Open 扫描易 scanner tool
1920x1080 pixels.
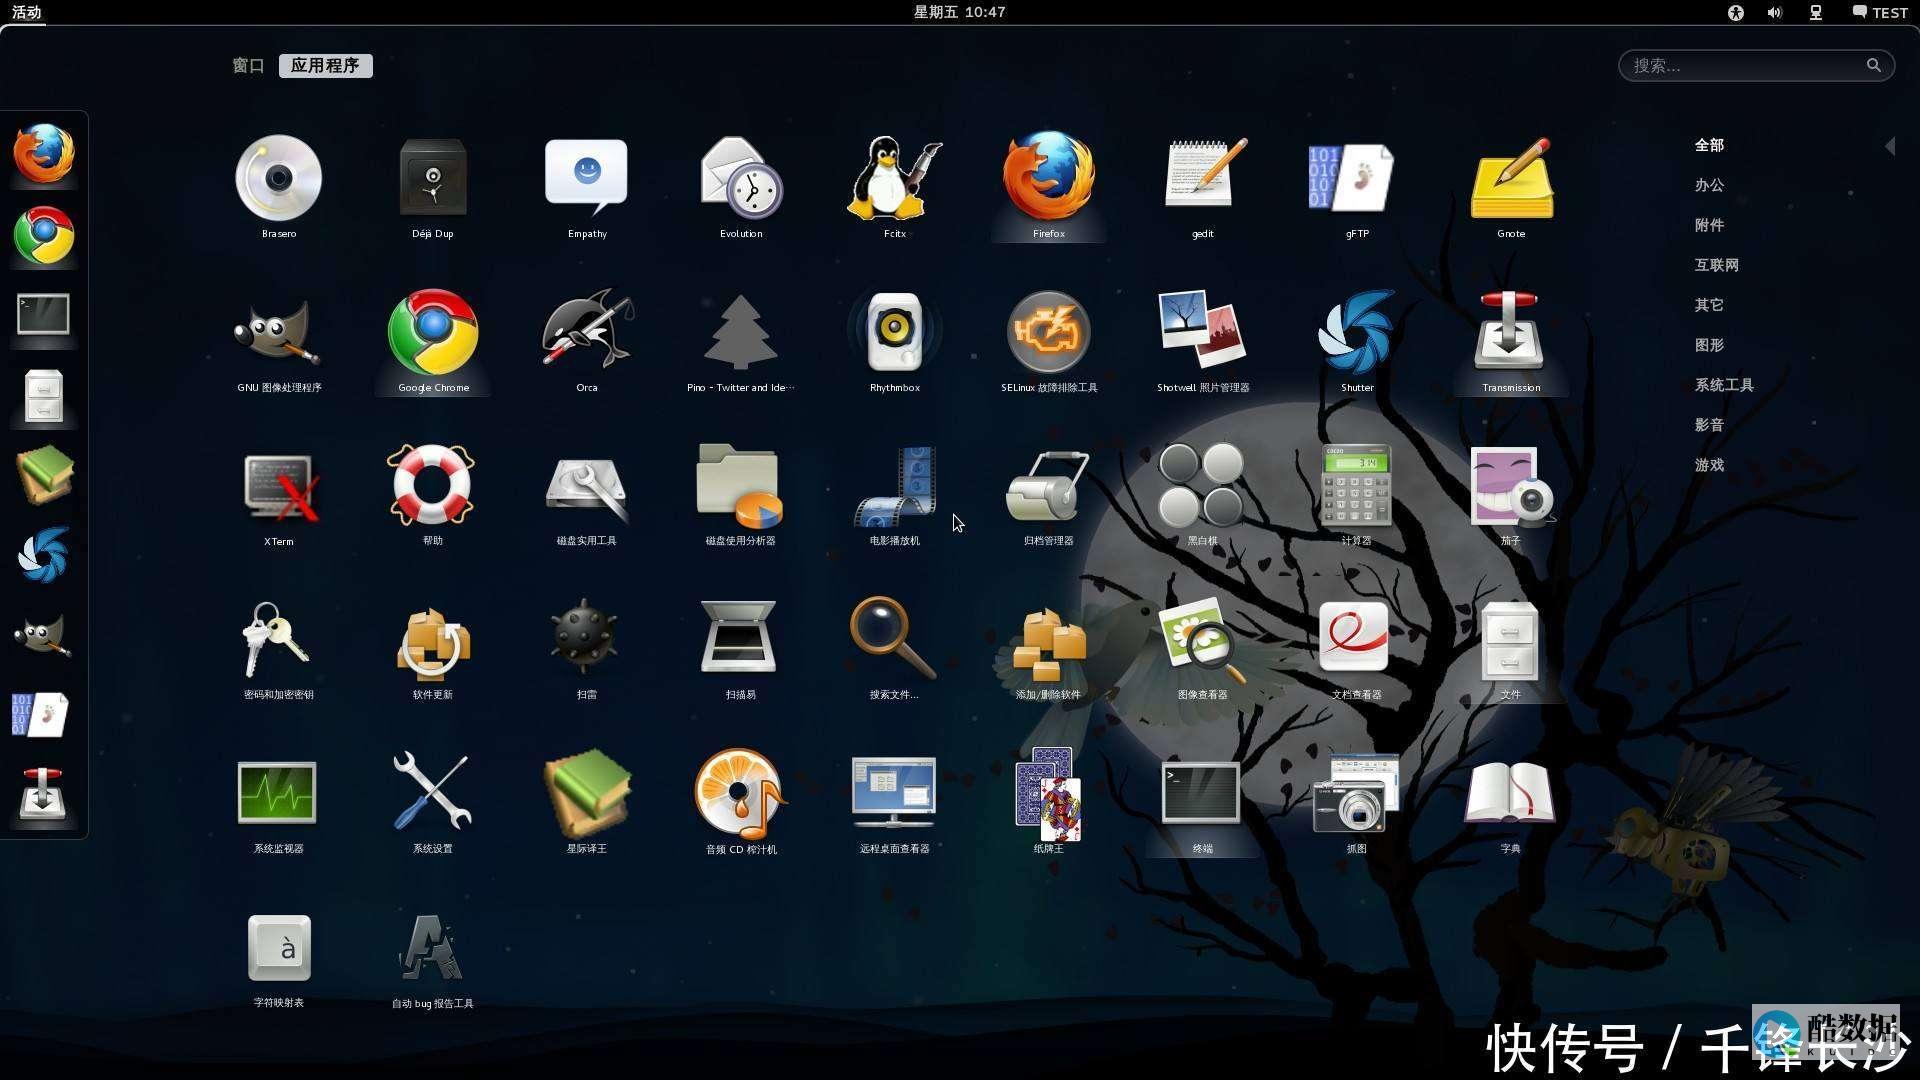tap(741, 649)
